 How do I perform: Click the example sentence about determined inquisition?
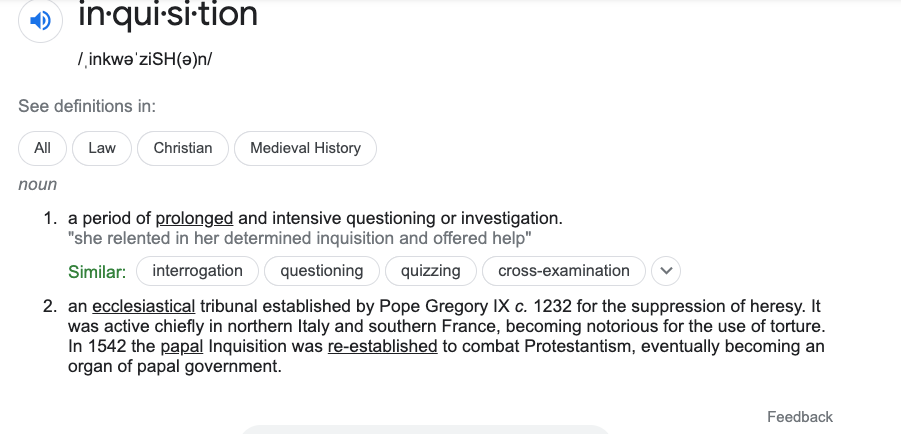click(x=299, y=238)
